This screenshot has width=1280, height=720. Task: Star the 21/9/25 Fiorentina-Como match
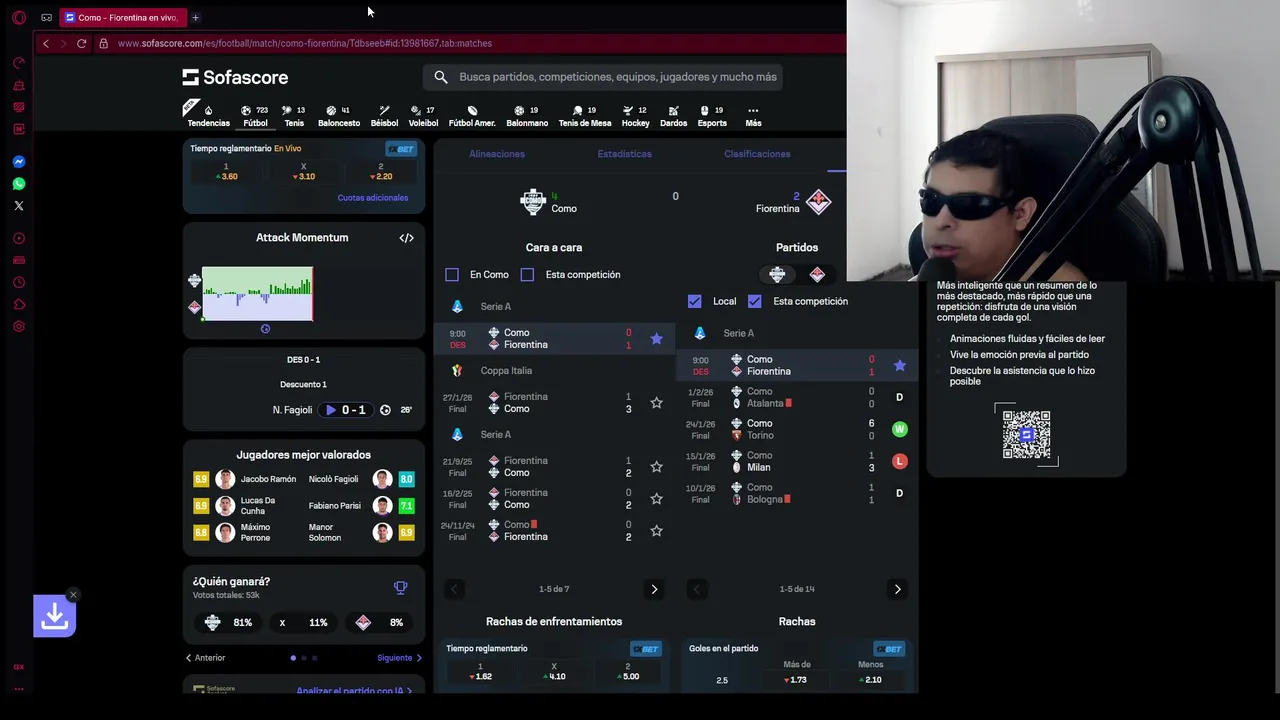(x=656, y=467)
